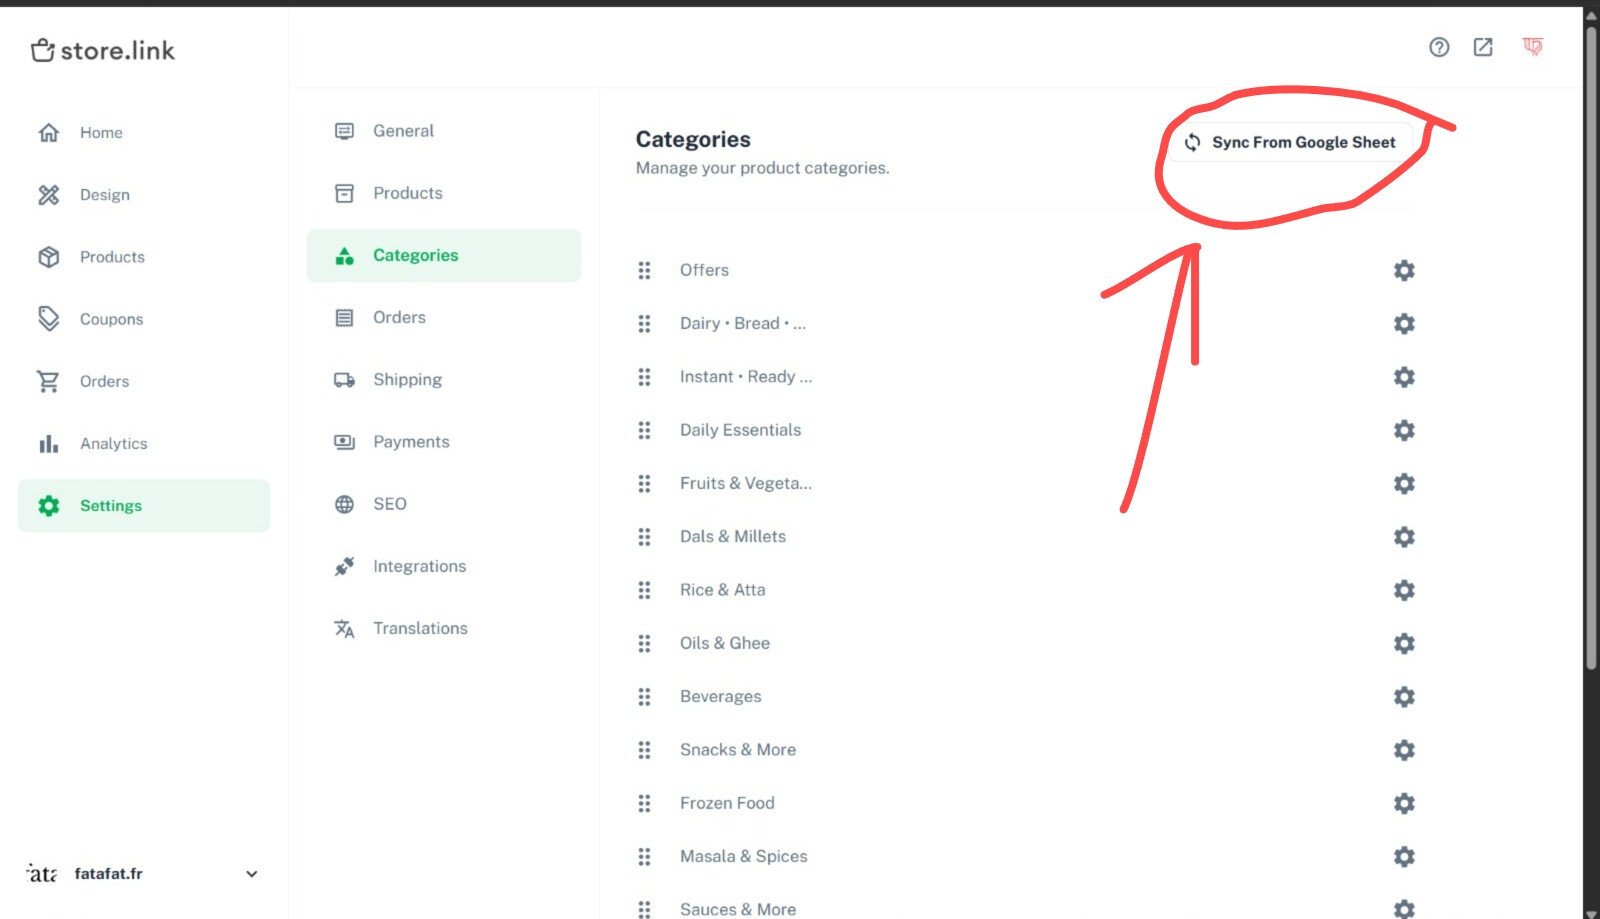Select the Translations settings section

coord(420,628)
